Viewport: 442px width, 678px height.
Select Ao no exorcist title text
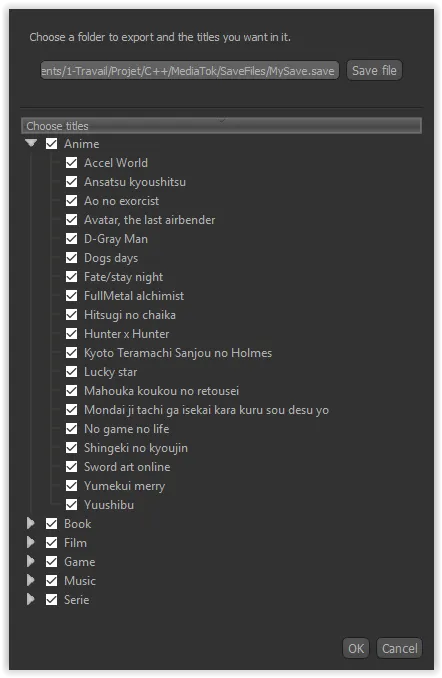coord(122,201)
